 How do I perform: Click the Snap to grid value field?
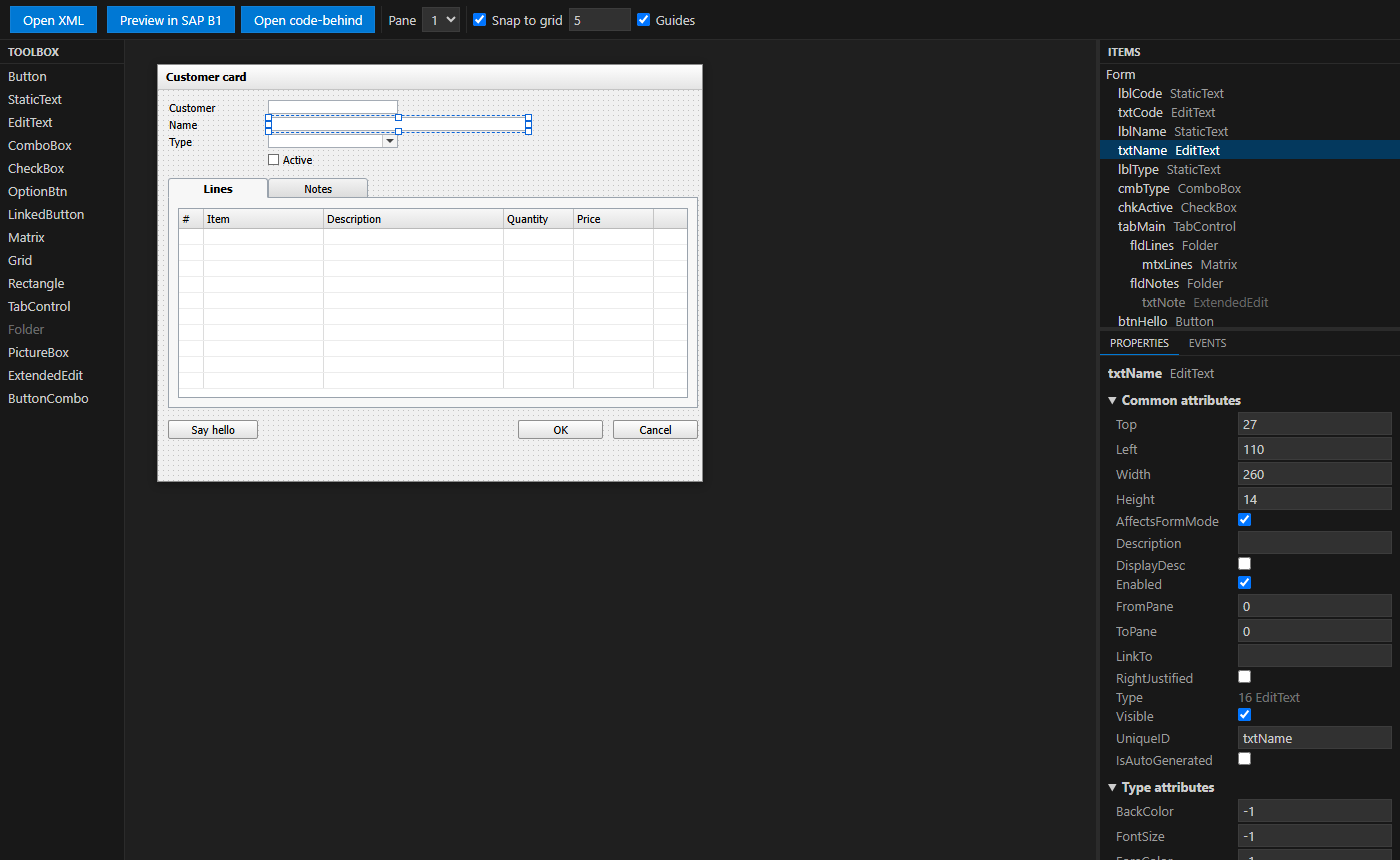[x=600, y=20]
